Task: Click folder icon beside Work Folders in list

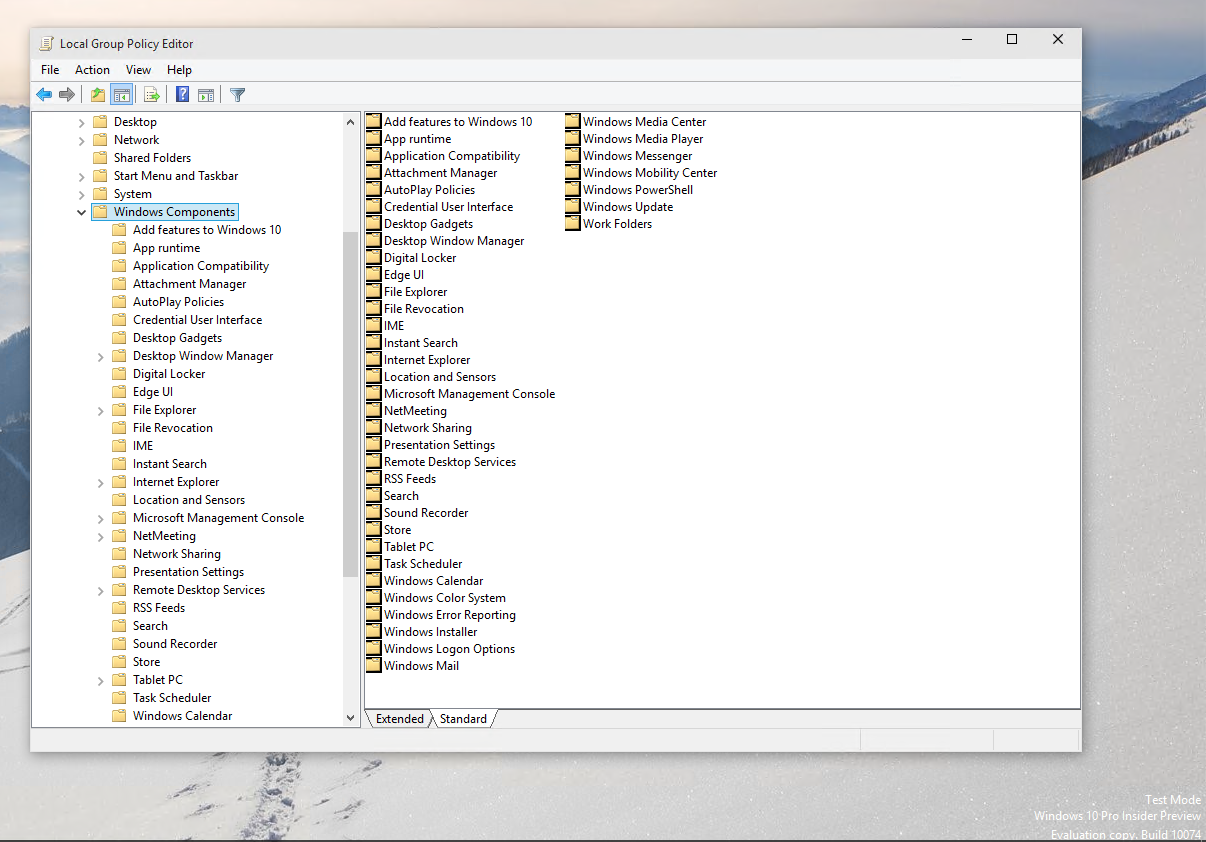Action: pos(573,224)
